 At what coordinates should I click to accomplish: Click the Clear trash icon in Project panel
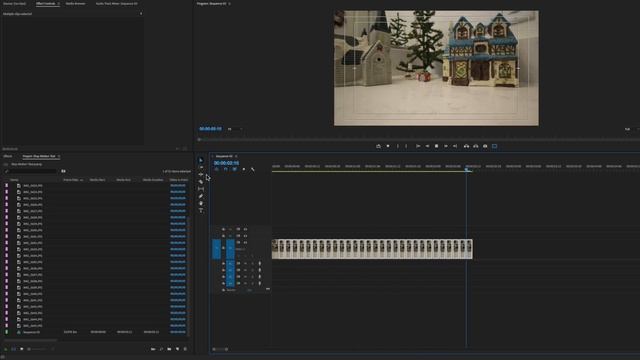pos(185,349)
